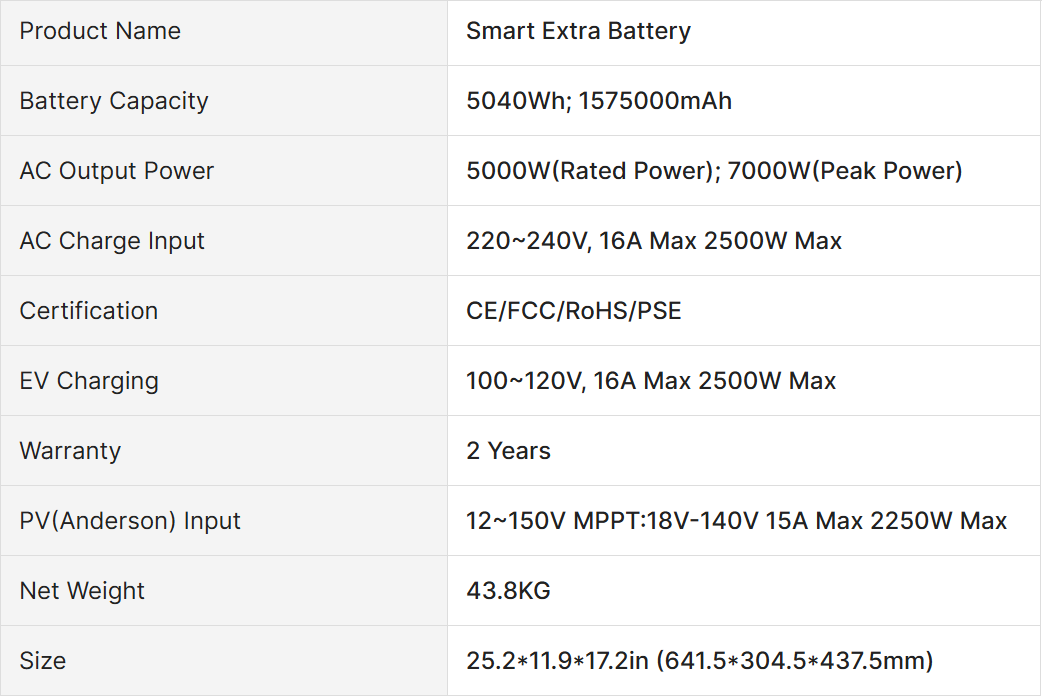Click the Size label cell
Viewport: 1042px width, 697px height.
(x=224, y=660)
